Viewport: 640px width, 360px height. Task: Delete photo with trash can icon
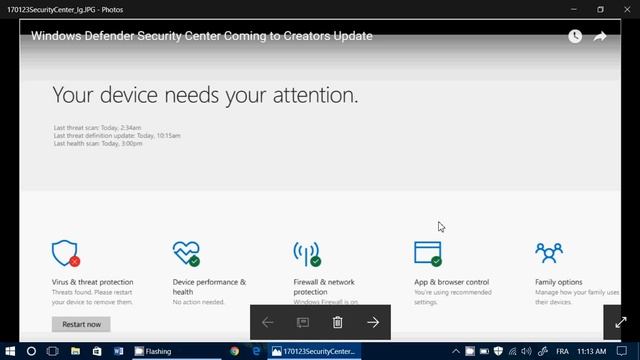click(338, 322)
